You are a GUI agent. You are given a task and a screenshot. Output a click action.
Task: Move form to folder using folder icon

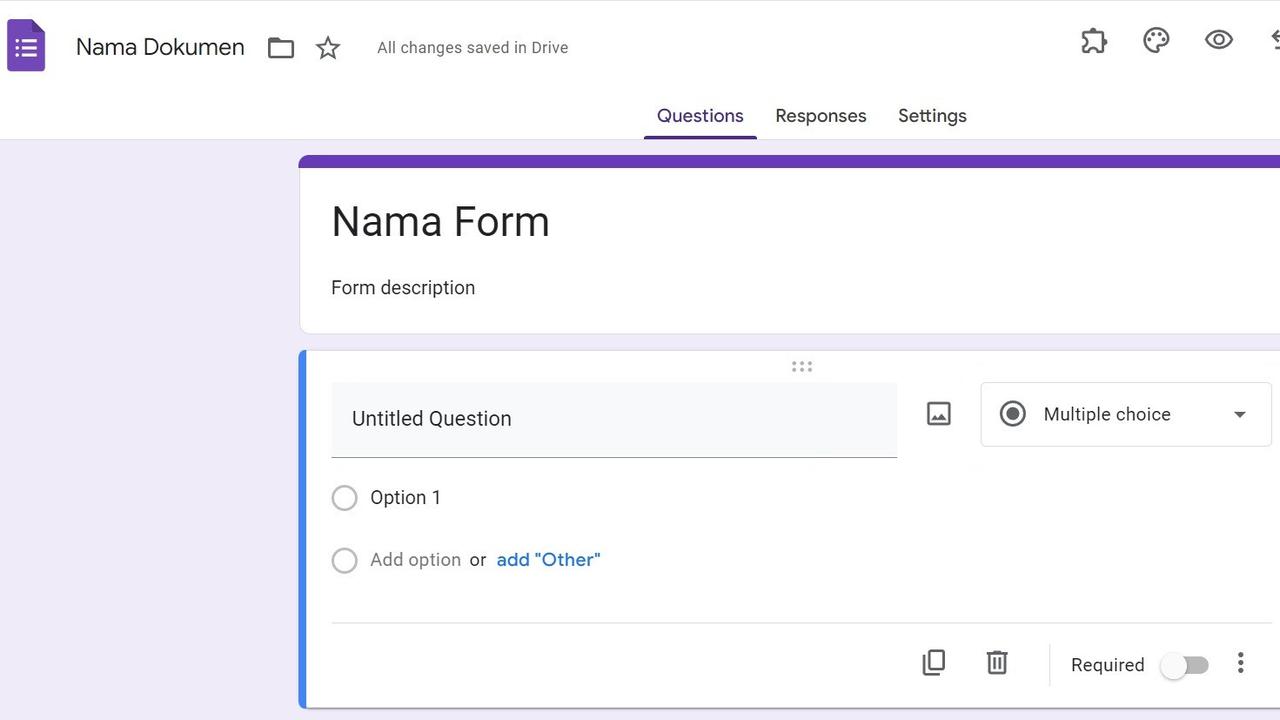point(280,47)
